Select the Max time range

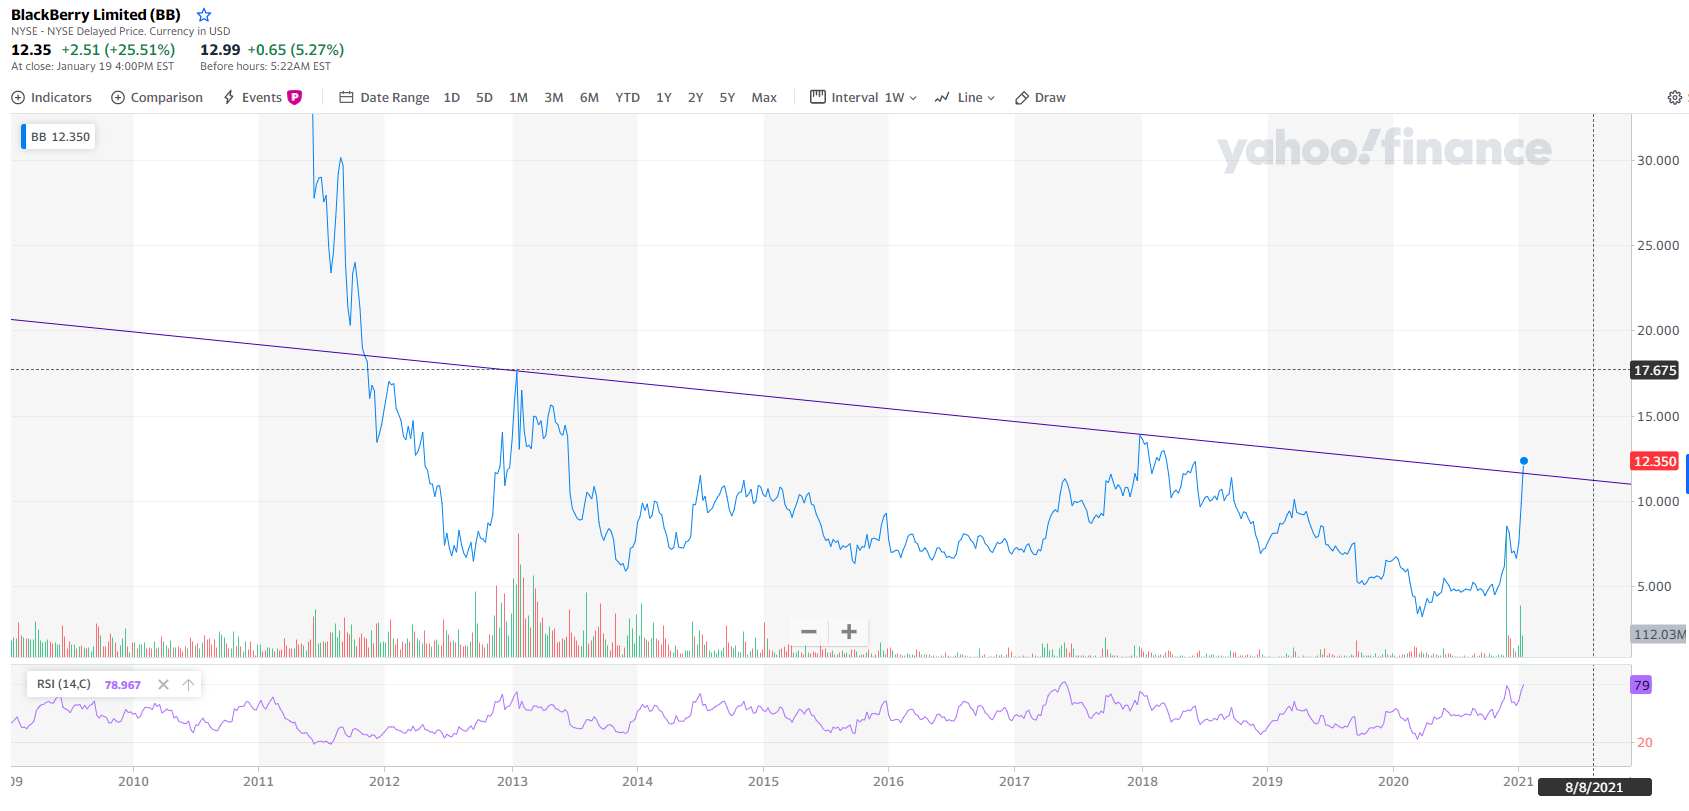point(764,97)
